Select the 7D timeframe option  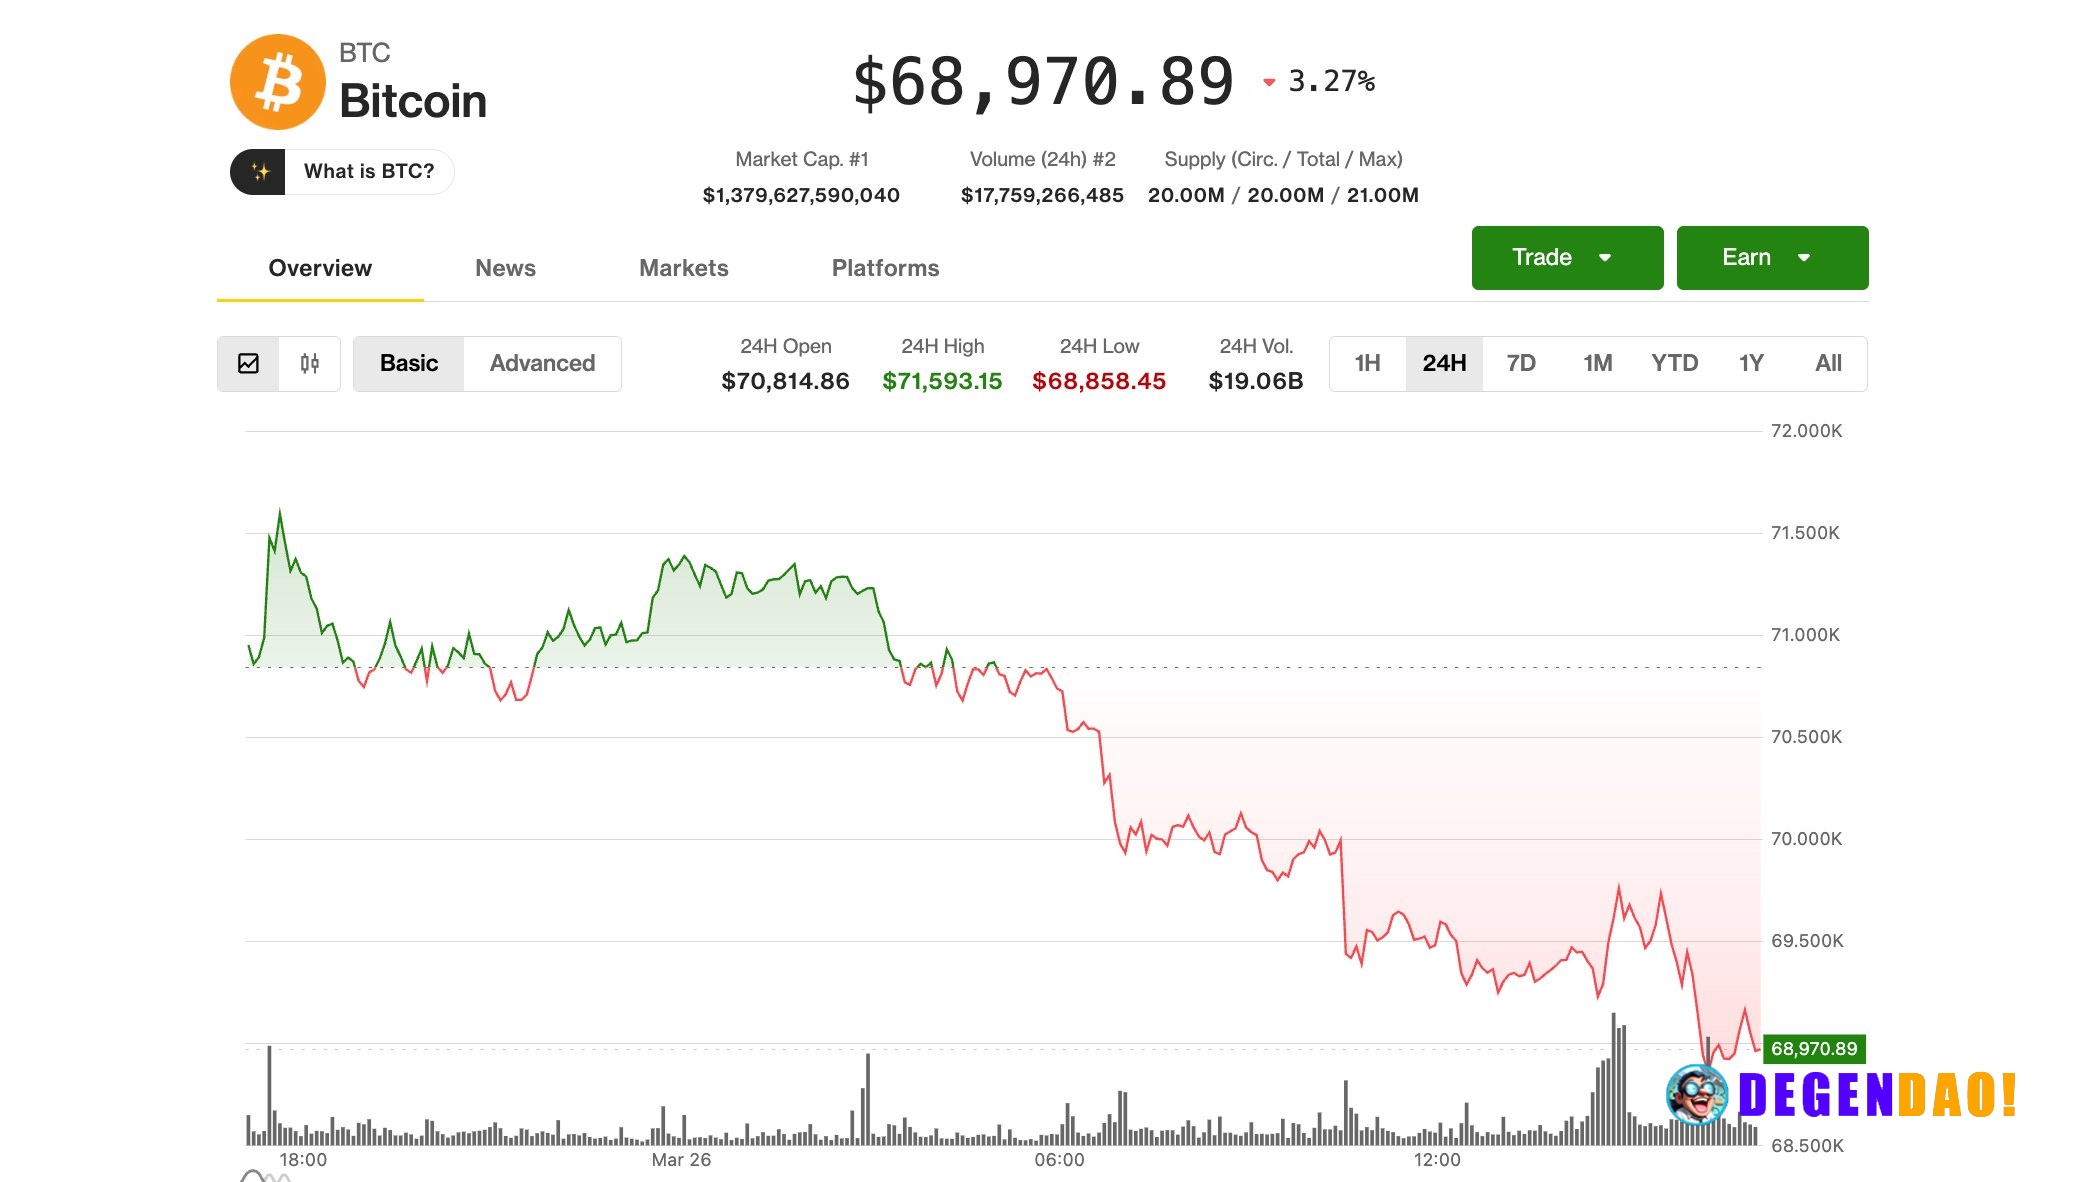click(x=1520, y=363)
